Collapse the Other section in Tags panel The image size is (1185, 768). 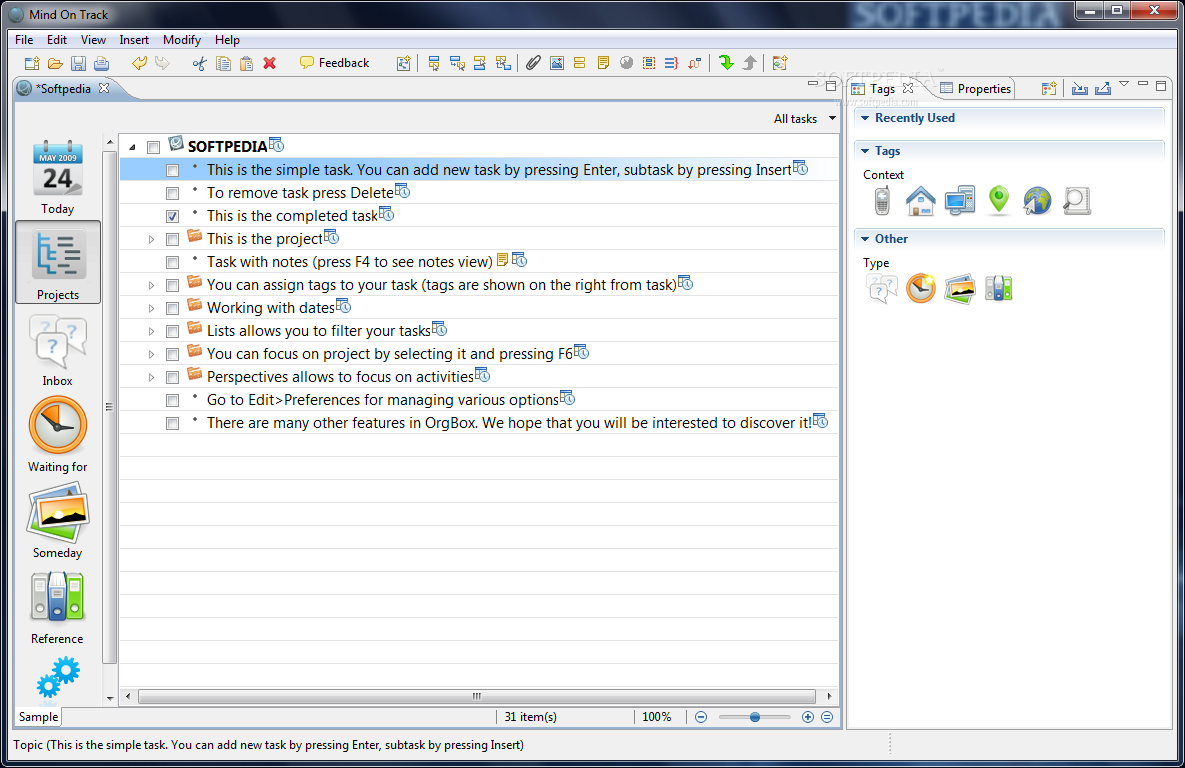tap(865, 239)
